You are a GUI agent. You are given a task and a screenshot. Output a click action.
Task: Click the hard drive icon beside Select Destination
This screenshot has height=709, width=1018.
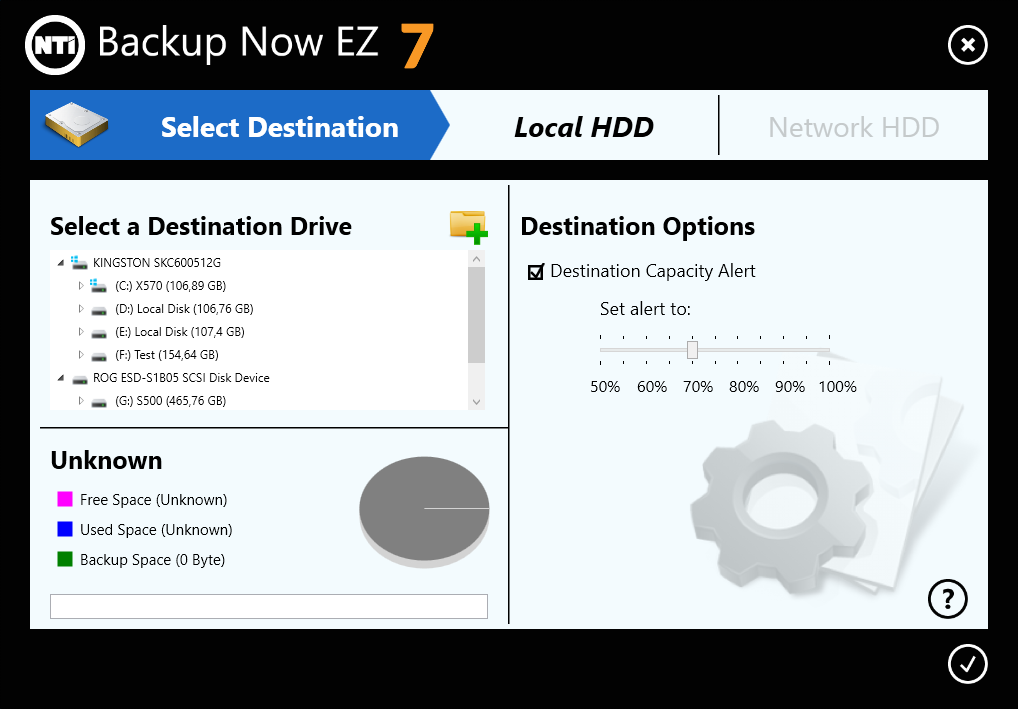(76, 126)
